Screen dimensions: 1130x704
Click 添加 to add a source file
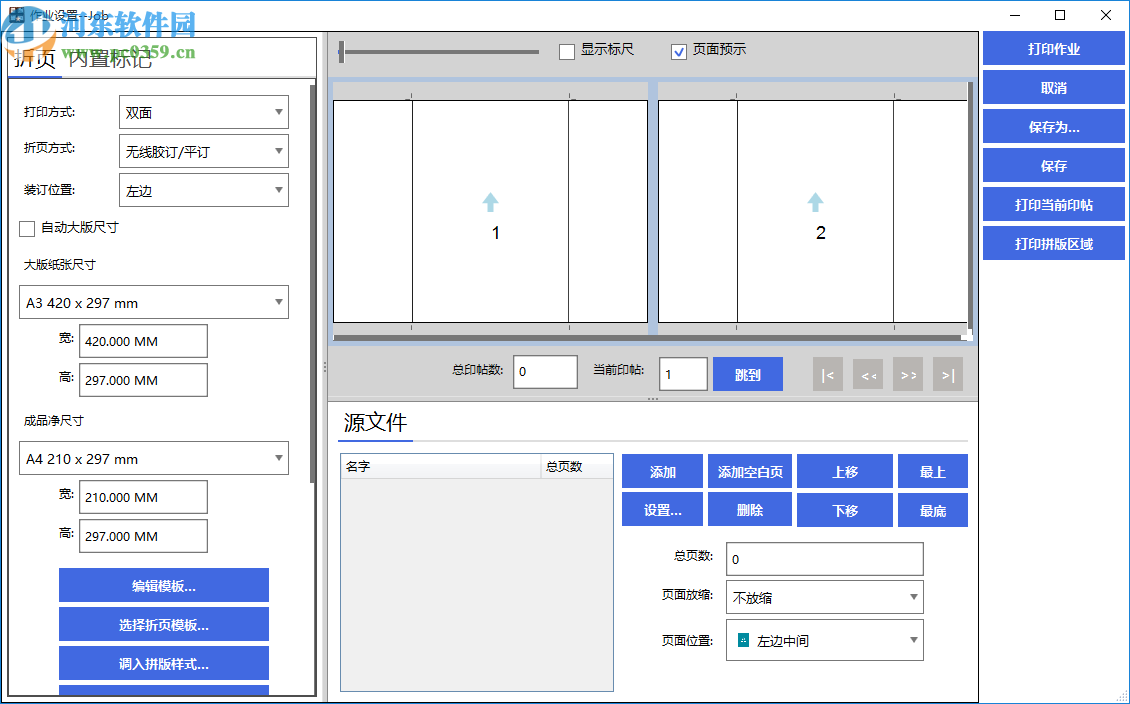[662, 471]
